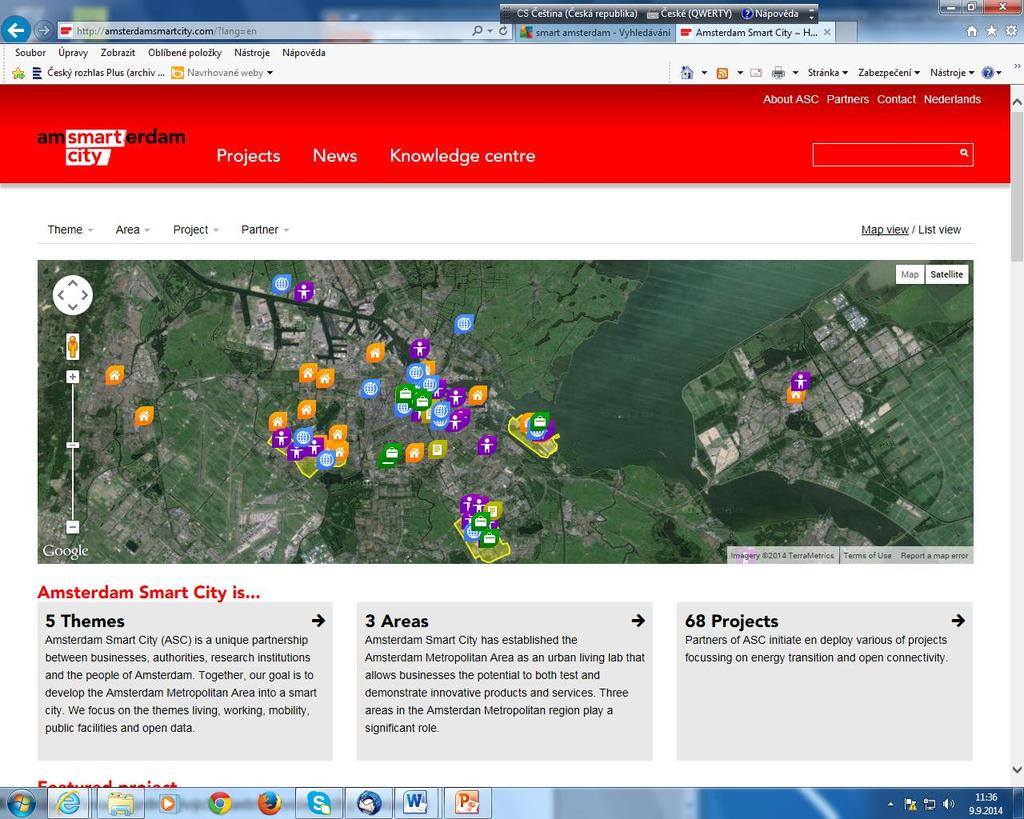Image resolution: width=1024 pixels, height=819 pixels.
Task: Open Skype from the taskbar
Action: [319, 803]
